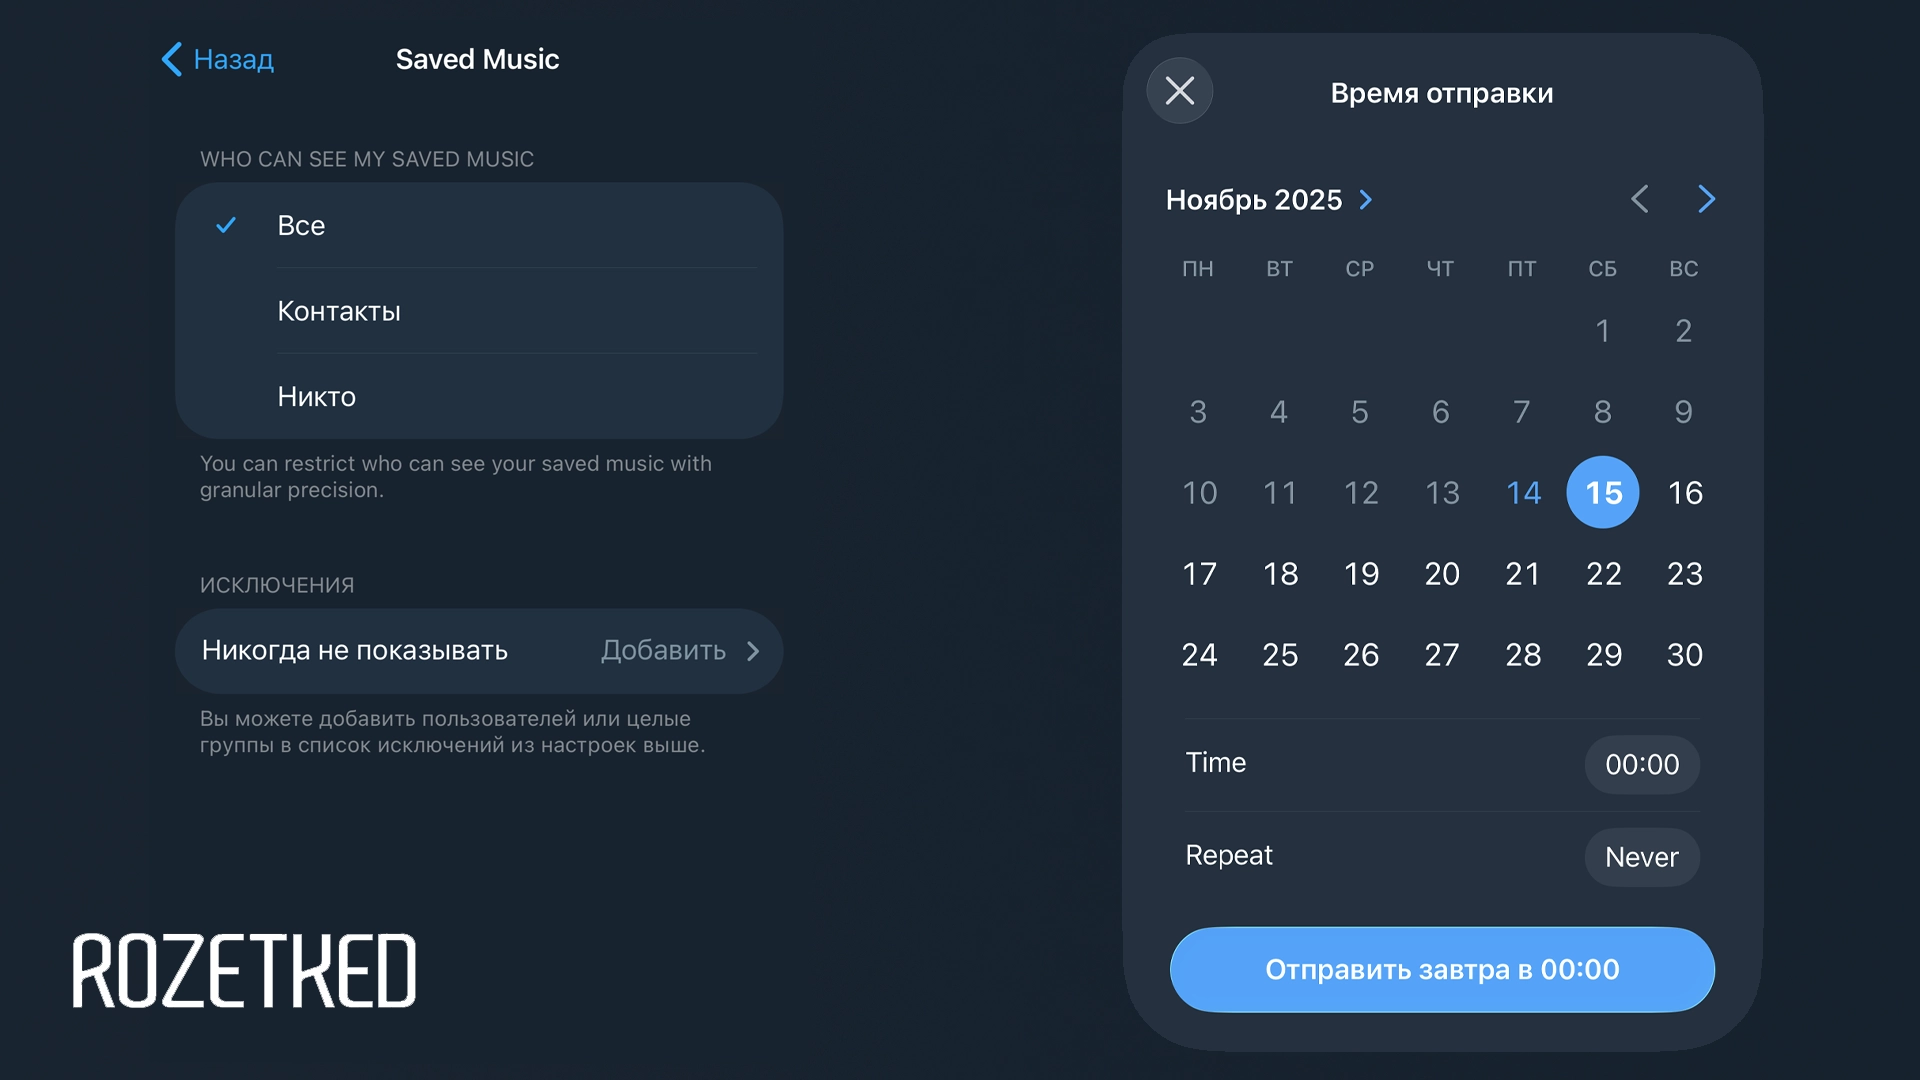Click the Назад back button
The height and width of the screenshot is (1080, 1920).
218,59
